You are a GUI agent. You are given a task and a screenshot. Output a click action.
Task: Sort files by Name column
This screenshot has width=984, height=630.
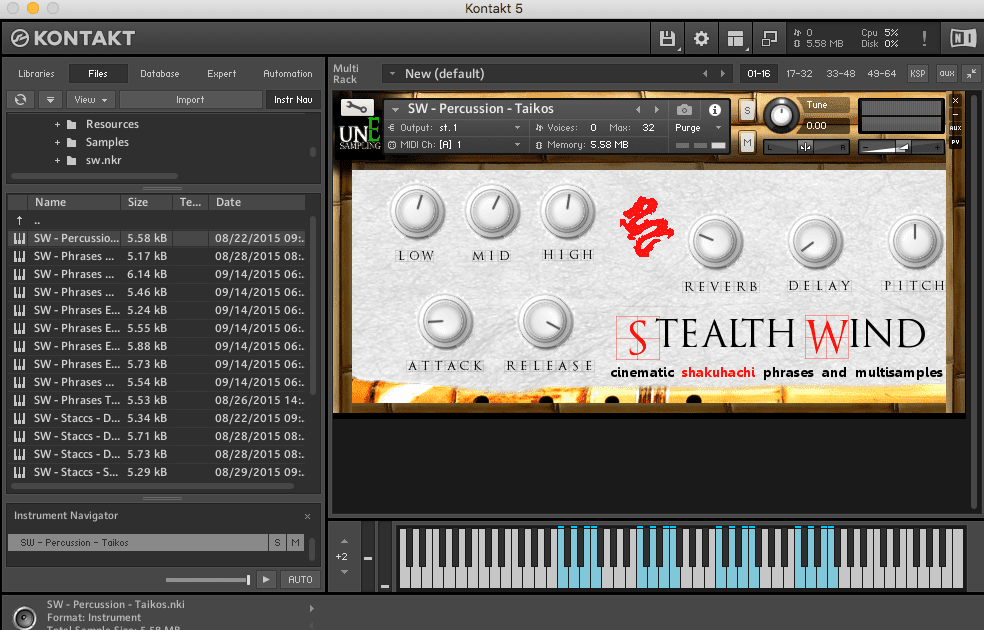(74, 202)
